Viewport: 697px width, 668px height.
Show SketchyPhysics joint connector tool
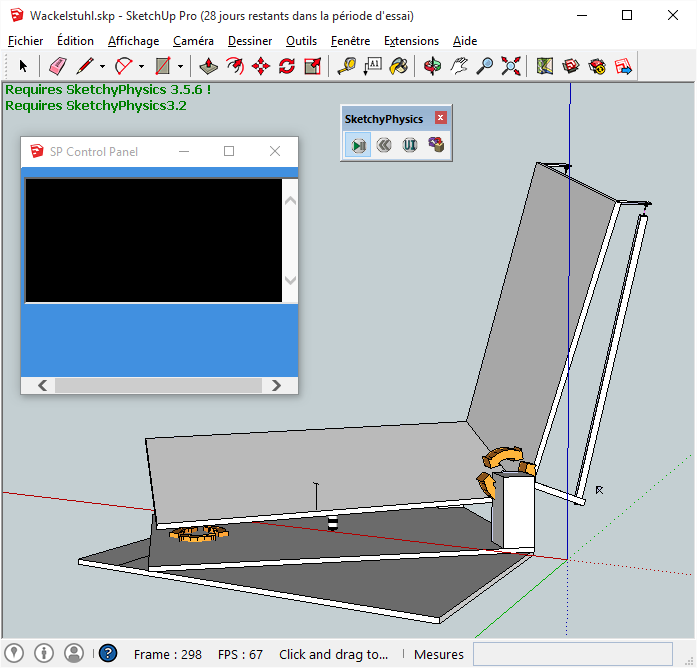click(x=436, y=145)
